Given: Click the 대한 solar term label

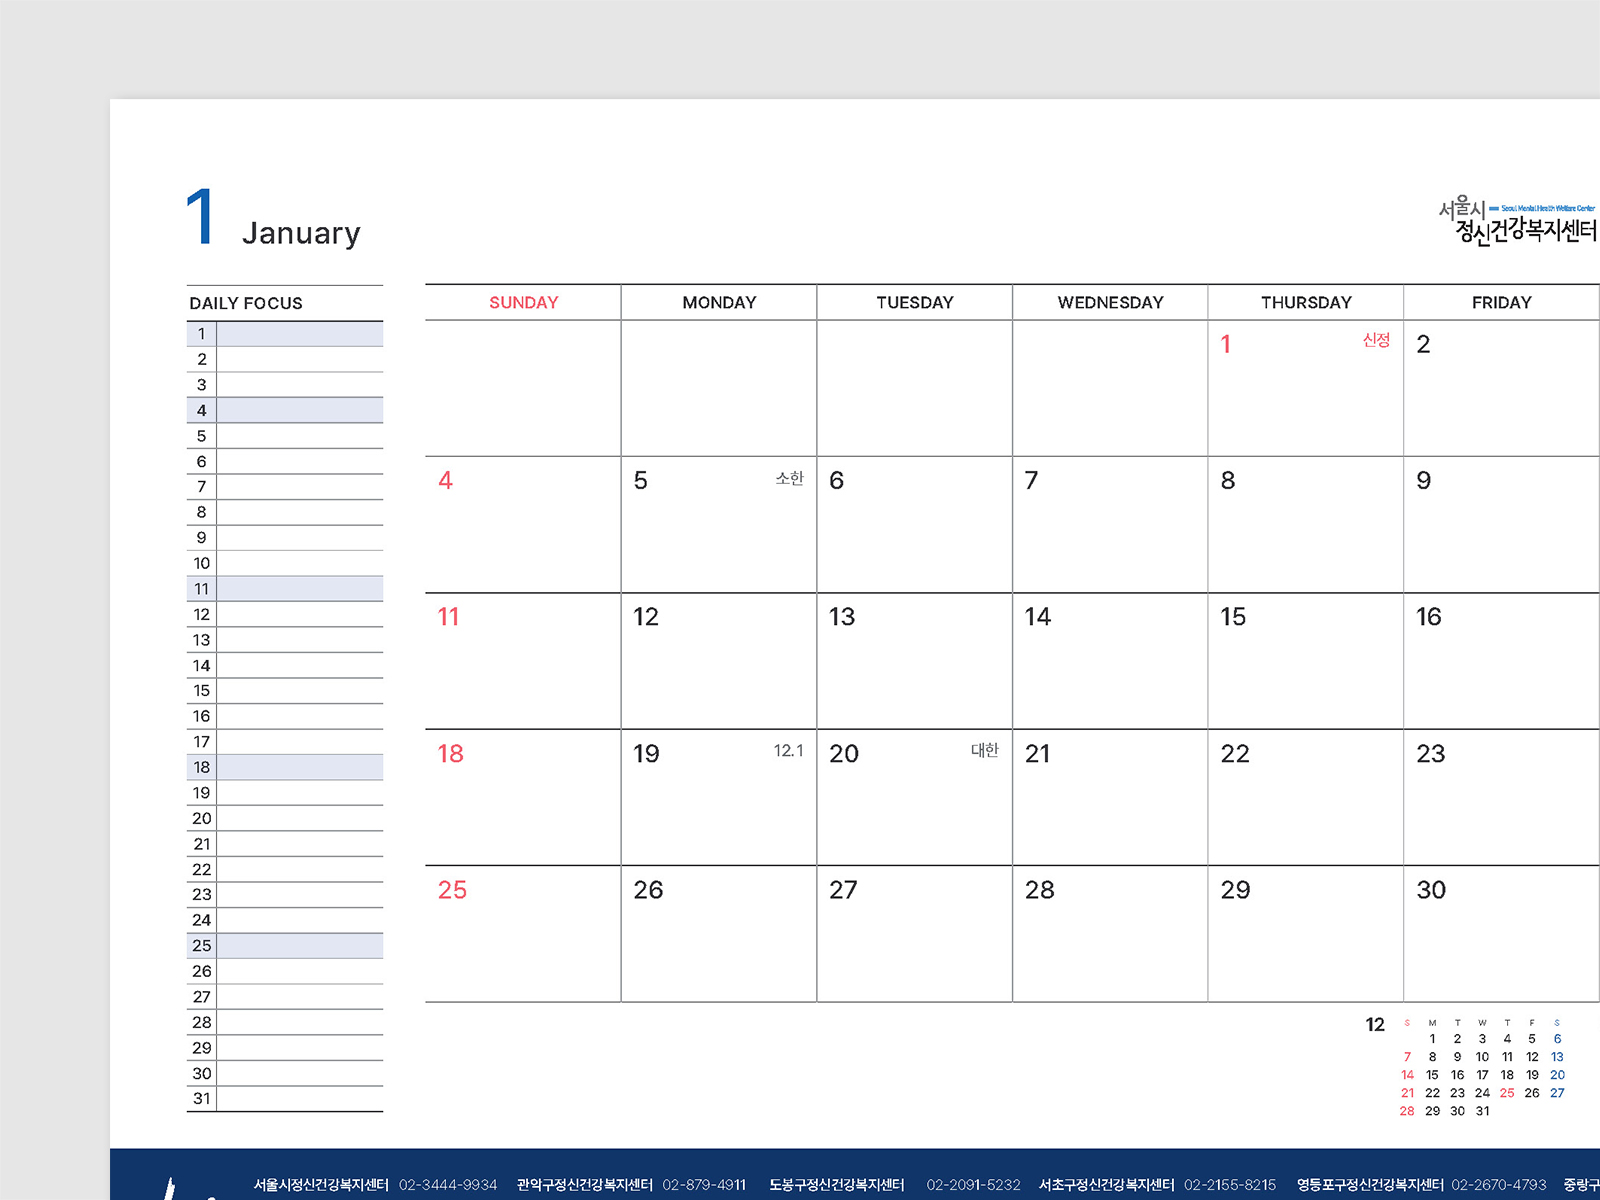Looking at the screenshot, I should (x=985, y=750).
